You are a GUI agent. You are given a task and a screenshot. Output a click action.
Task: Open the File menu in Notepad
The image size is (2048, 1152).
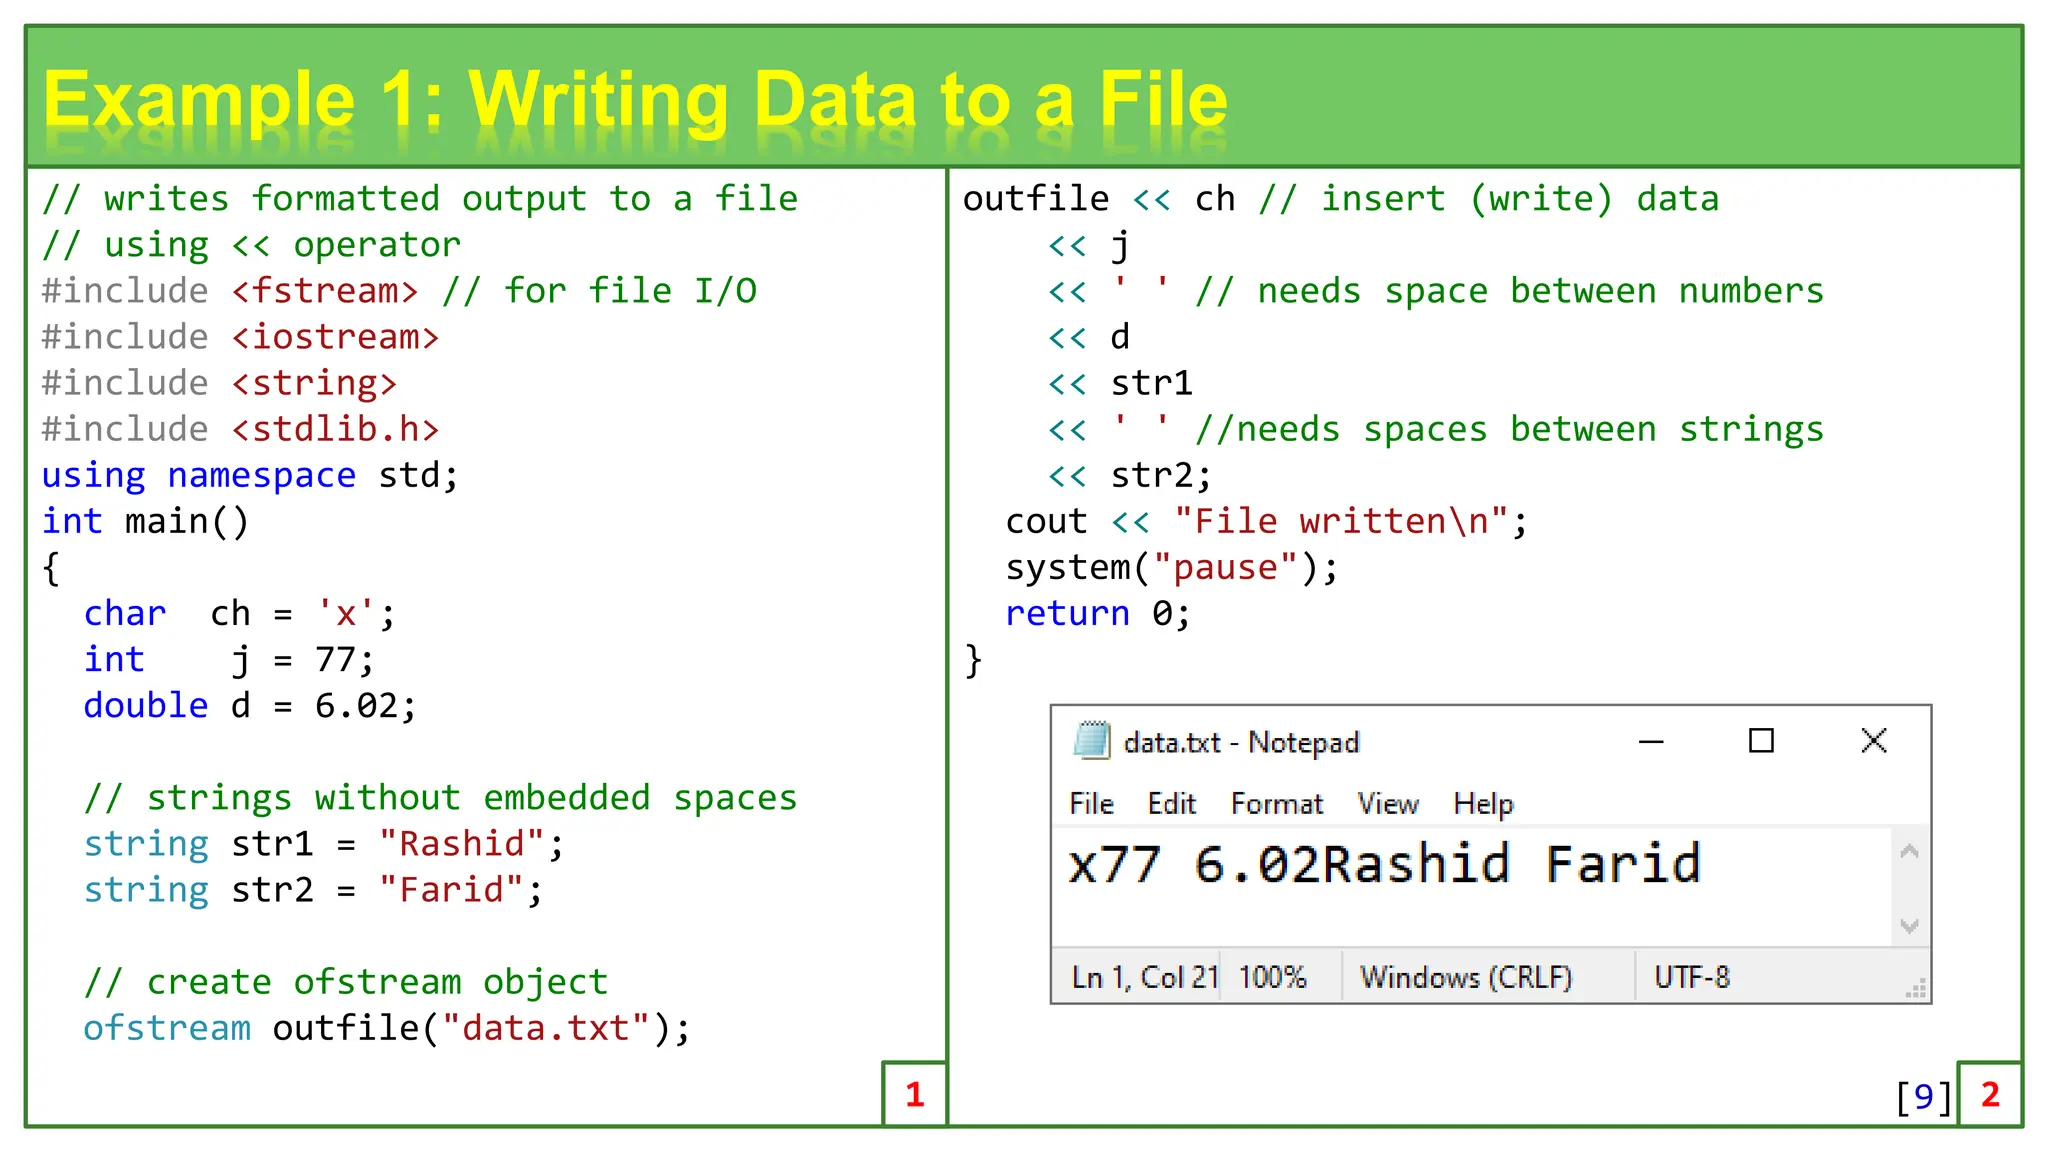1091,804
